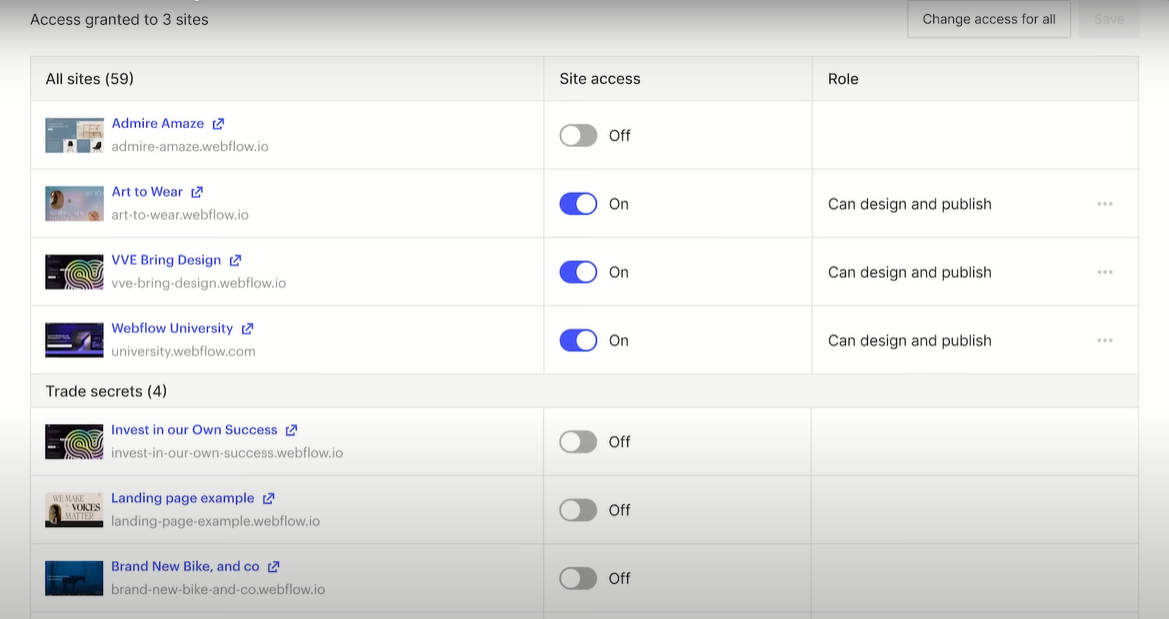Open Admire Amaze external link icon
Screen dimensions: 1169x619
pyautogui.click(x=218, y=124)
